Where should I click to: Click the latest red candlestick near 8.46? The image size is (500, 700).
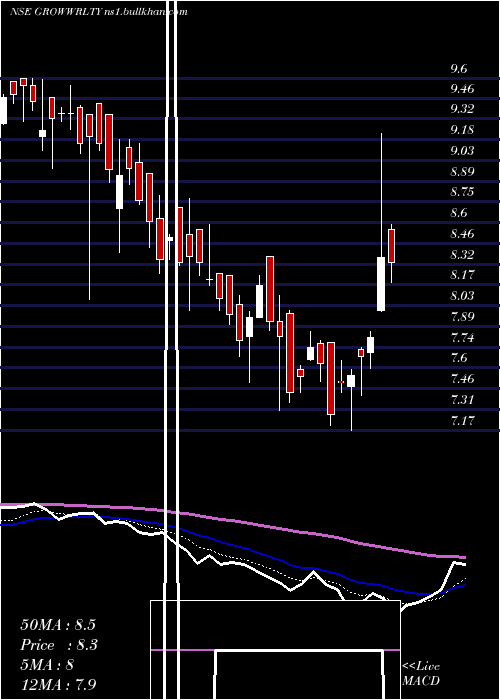[392, 246]
